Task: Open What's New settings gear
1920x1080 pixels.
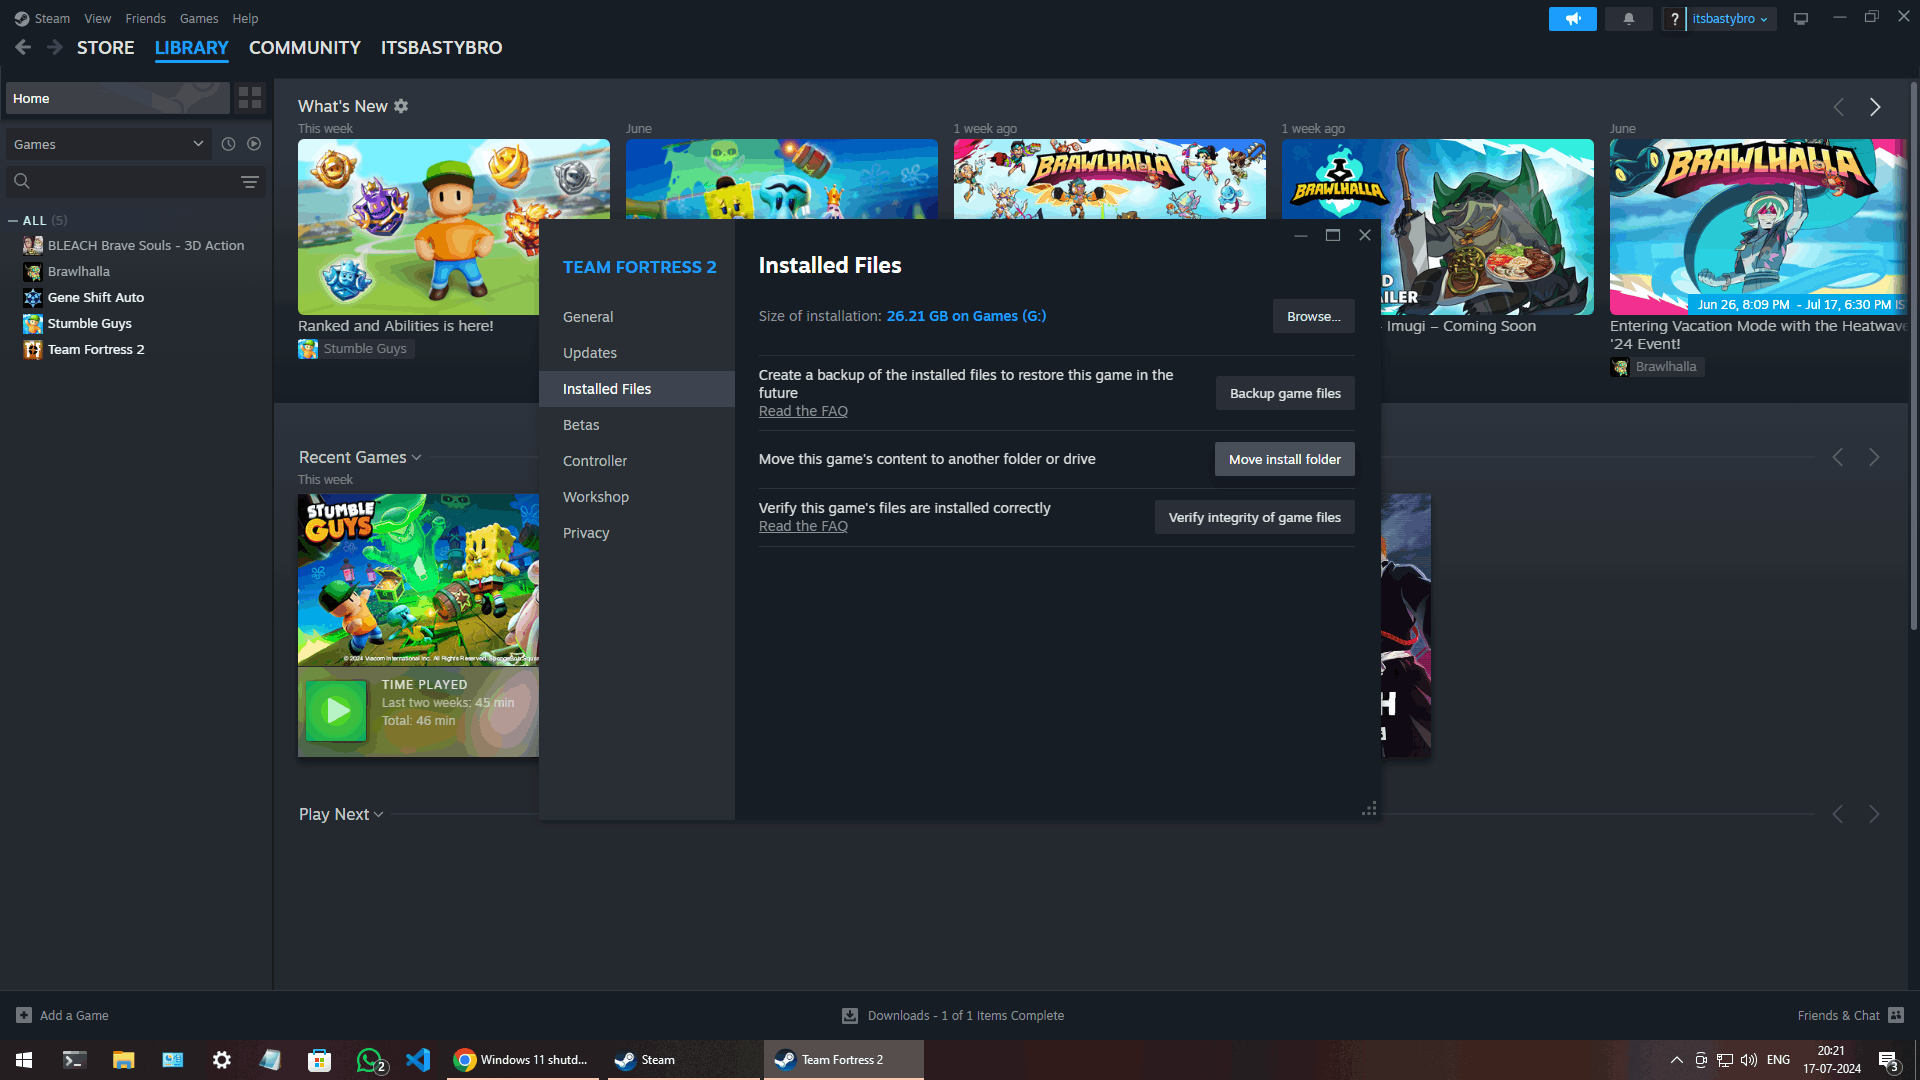Action: (401, 106)
